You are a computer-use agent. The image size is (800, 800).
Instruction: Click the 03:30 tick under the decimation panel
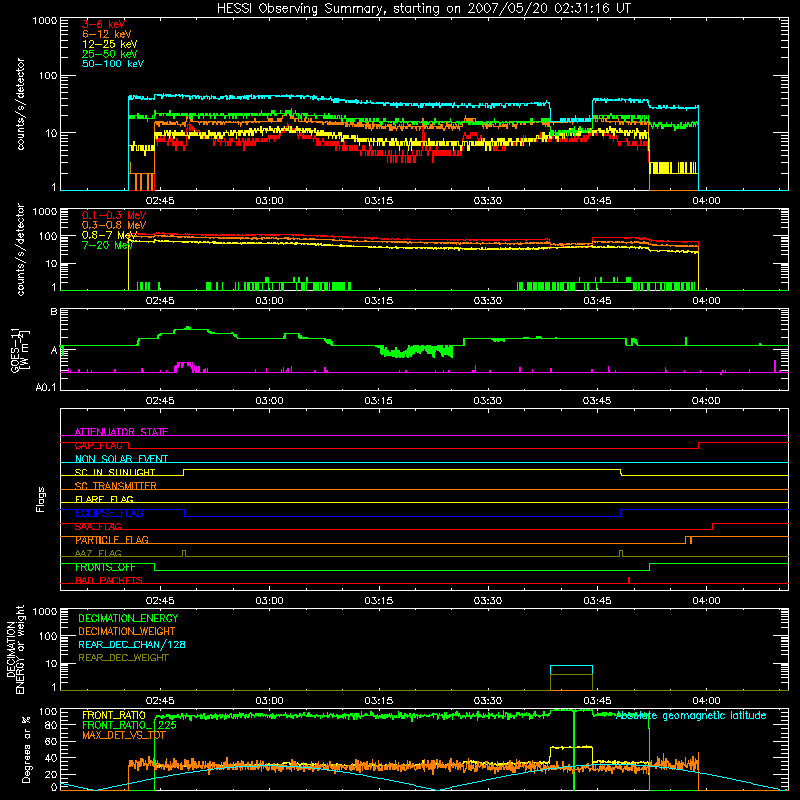487,701
